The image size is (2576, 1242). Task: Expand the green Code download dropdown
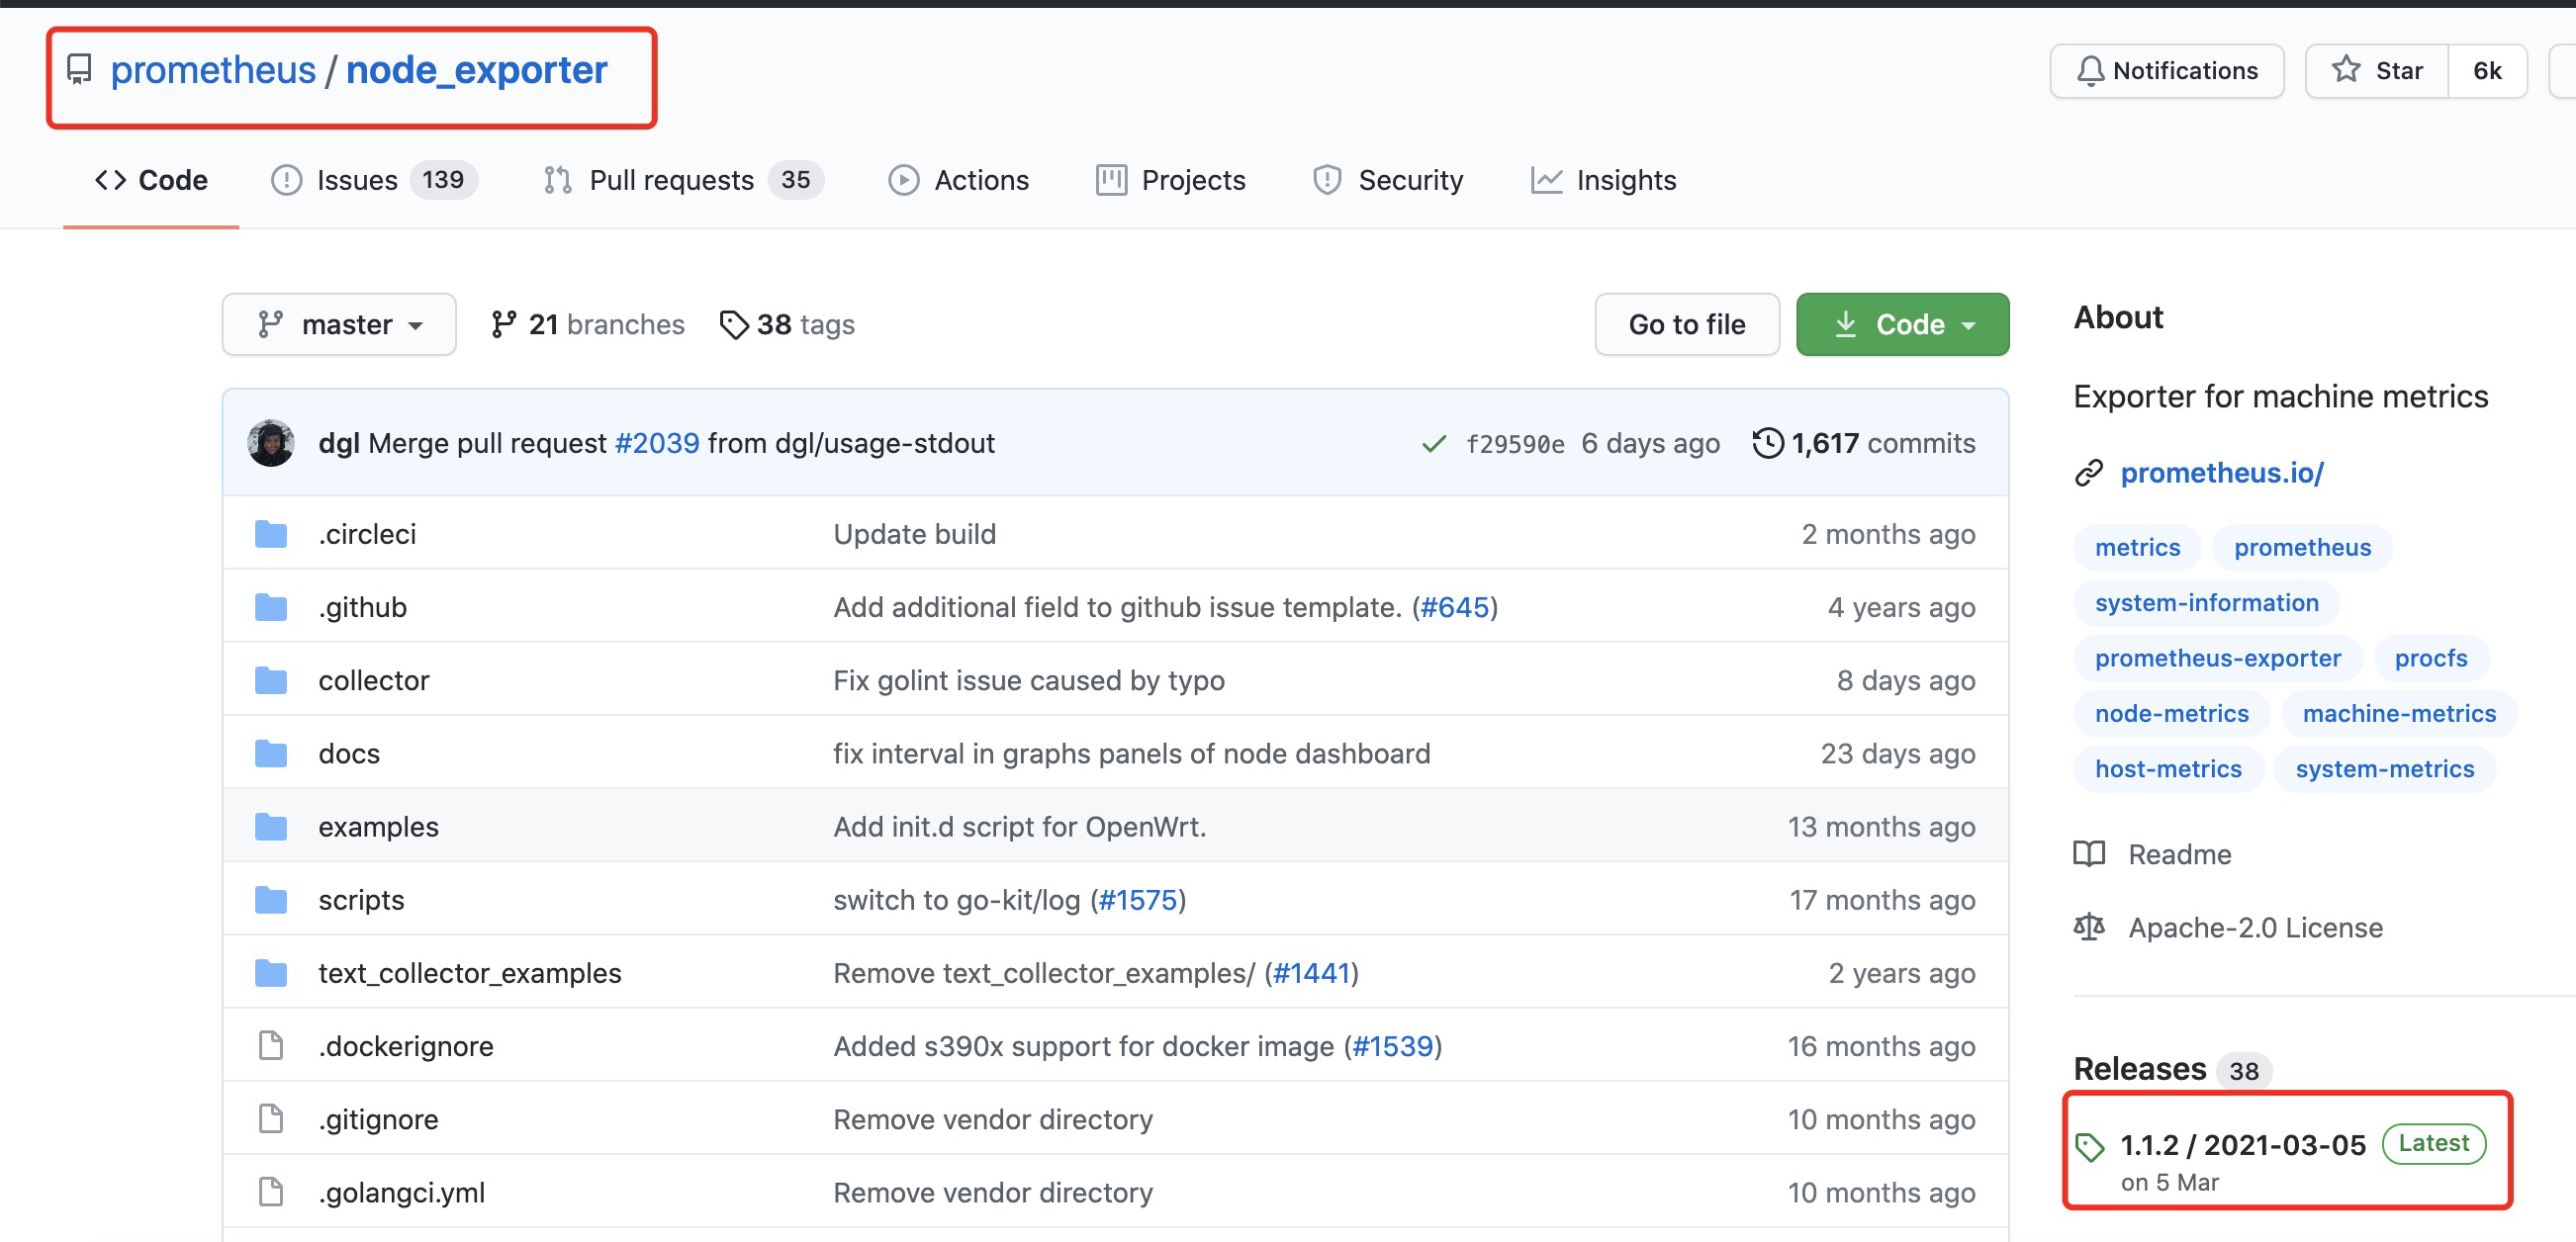point(1902,324)
